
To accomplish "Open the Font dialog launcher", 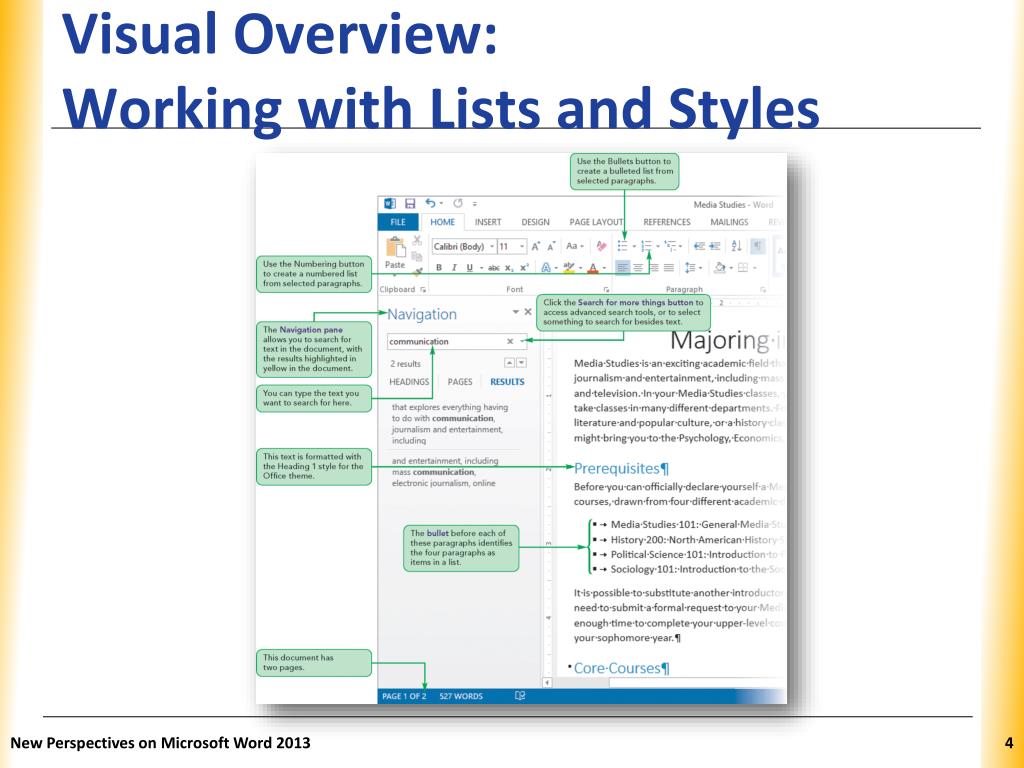I will tap(606, 289).
